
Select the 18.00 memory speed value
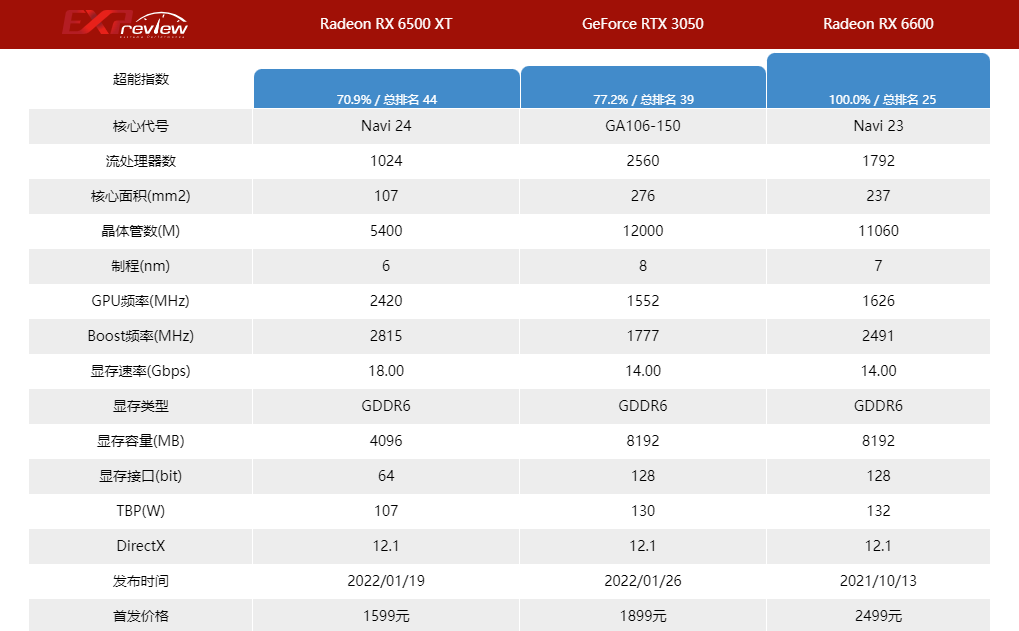click(x=386, y=372)
